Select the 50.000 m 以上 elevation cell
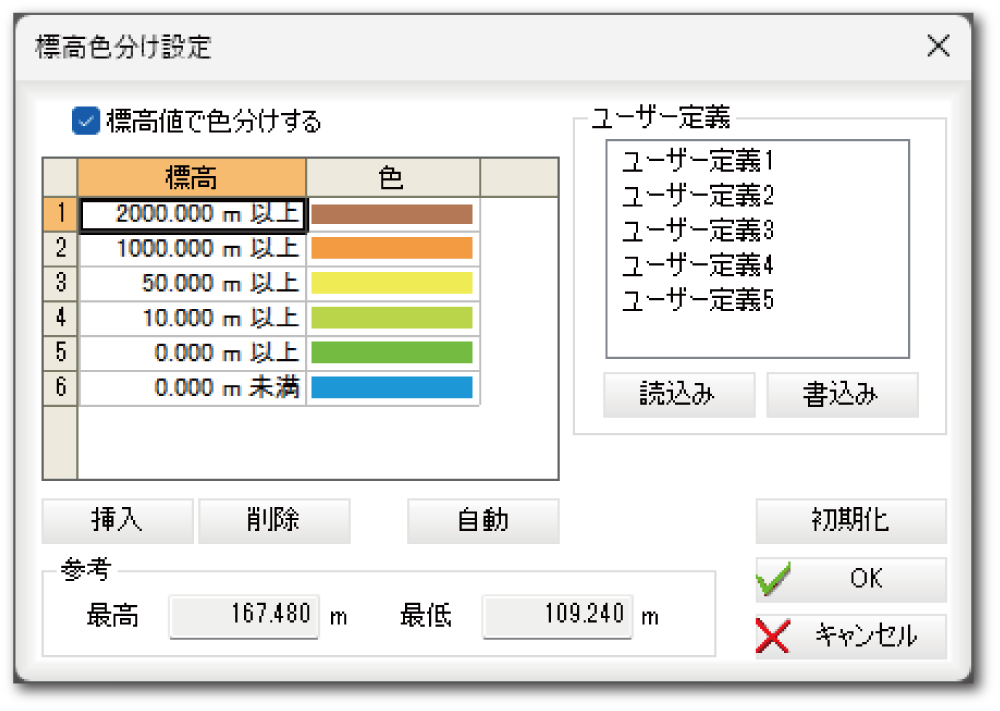The width and height of the screenshot is (1000, 711). tap(193, 283)
